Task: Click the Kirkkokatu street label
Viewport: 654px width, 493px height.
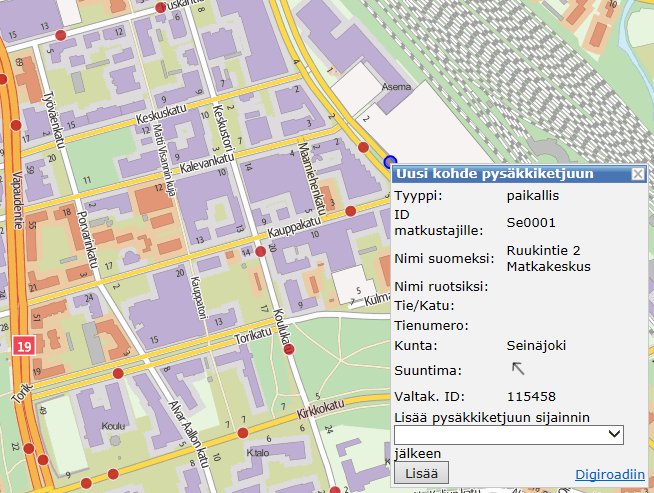Action: tap(321, 408)
